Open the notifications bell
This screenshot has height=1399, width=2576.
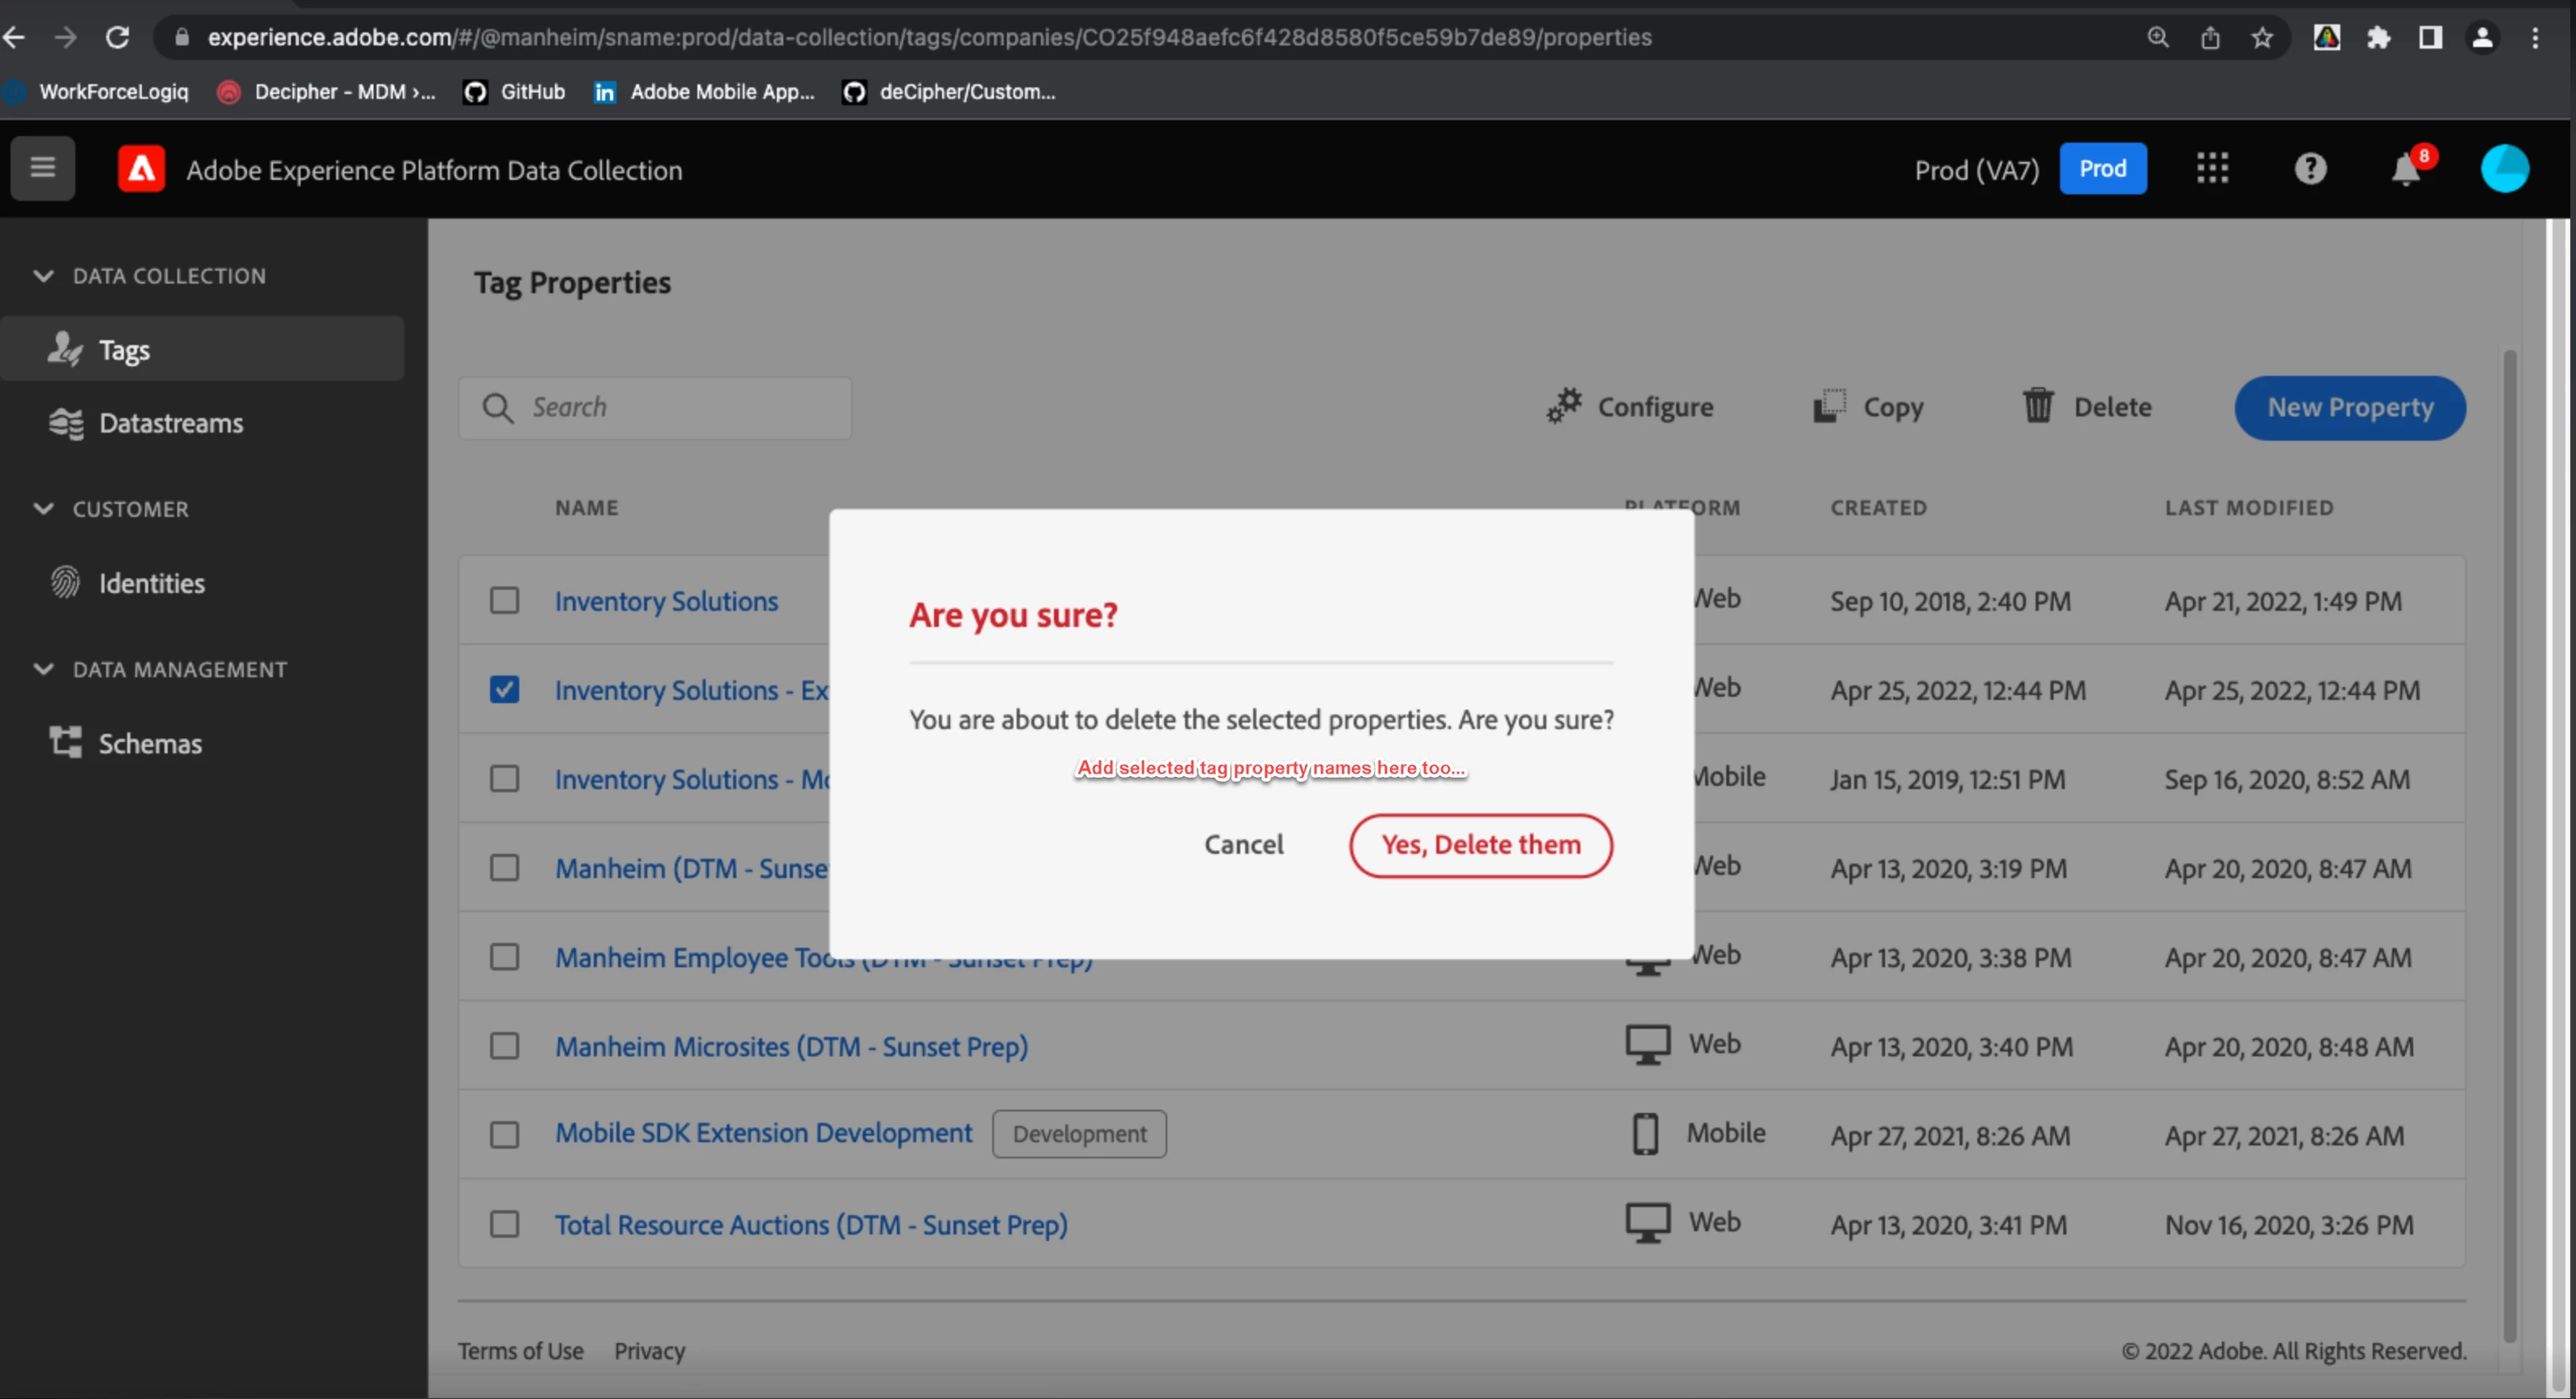coord(2406,170)
